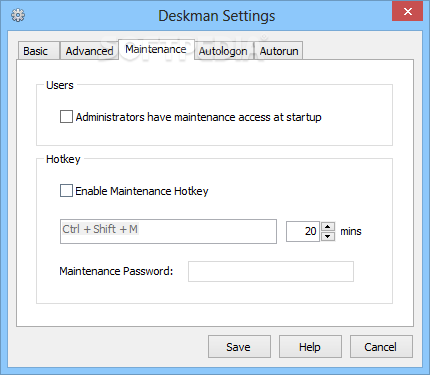Save the settings
430x375 pixels.
(239, 347)
